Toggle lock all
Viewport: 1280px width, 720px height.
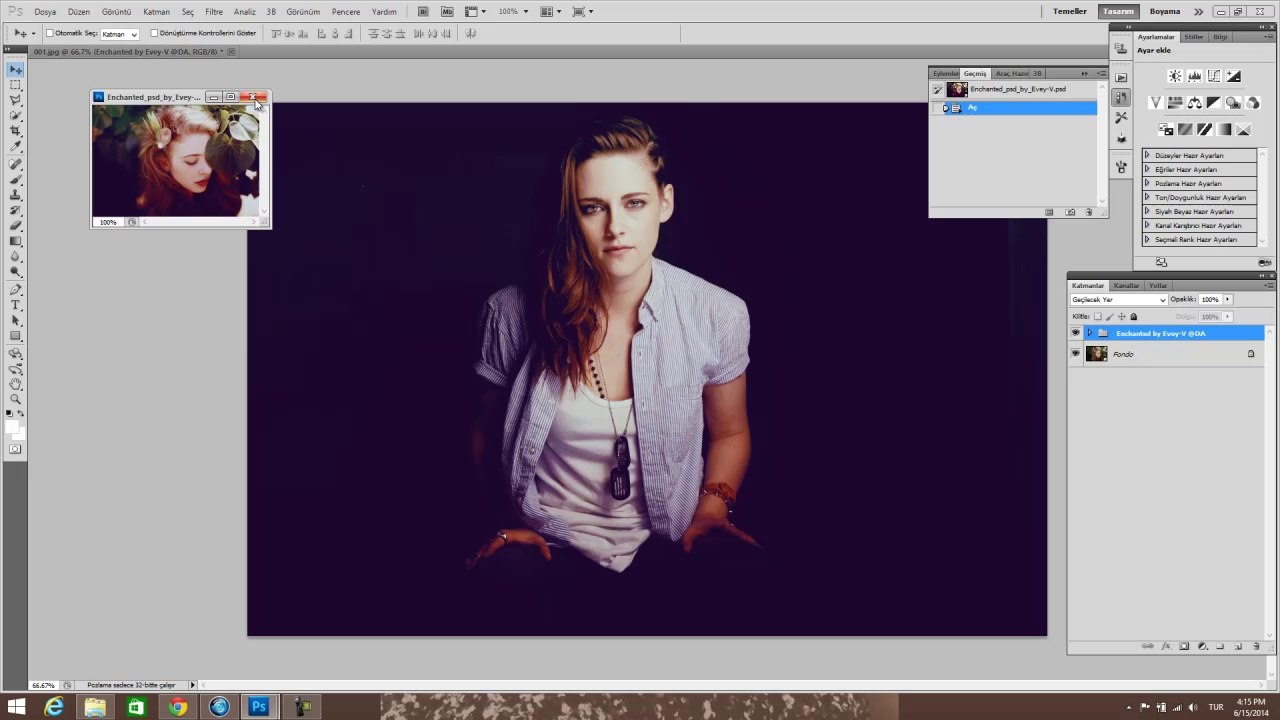1133,316
